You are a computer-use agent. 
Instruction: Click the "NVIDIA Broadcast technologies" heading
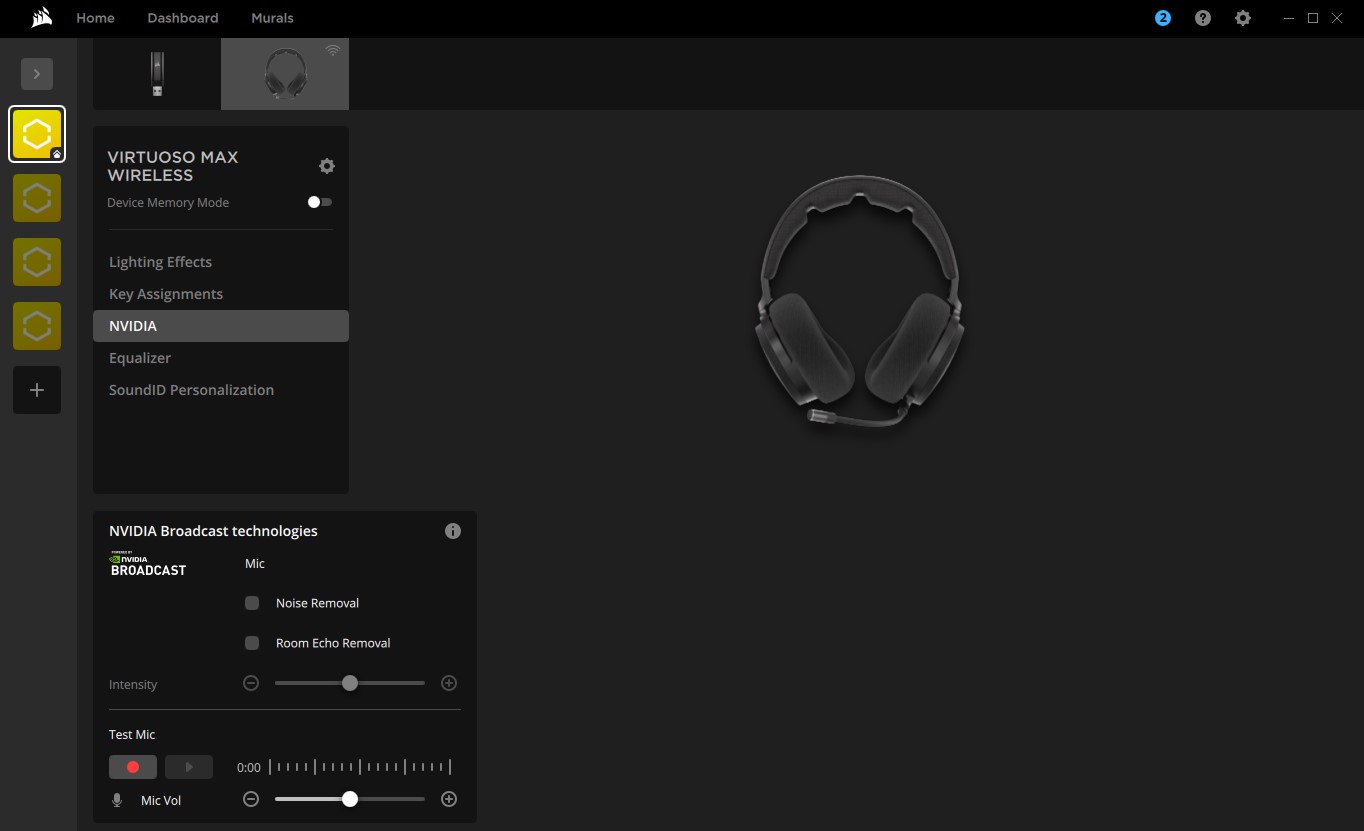[213, 531]
